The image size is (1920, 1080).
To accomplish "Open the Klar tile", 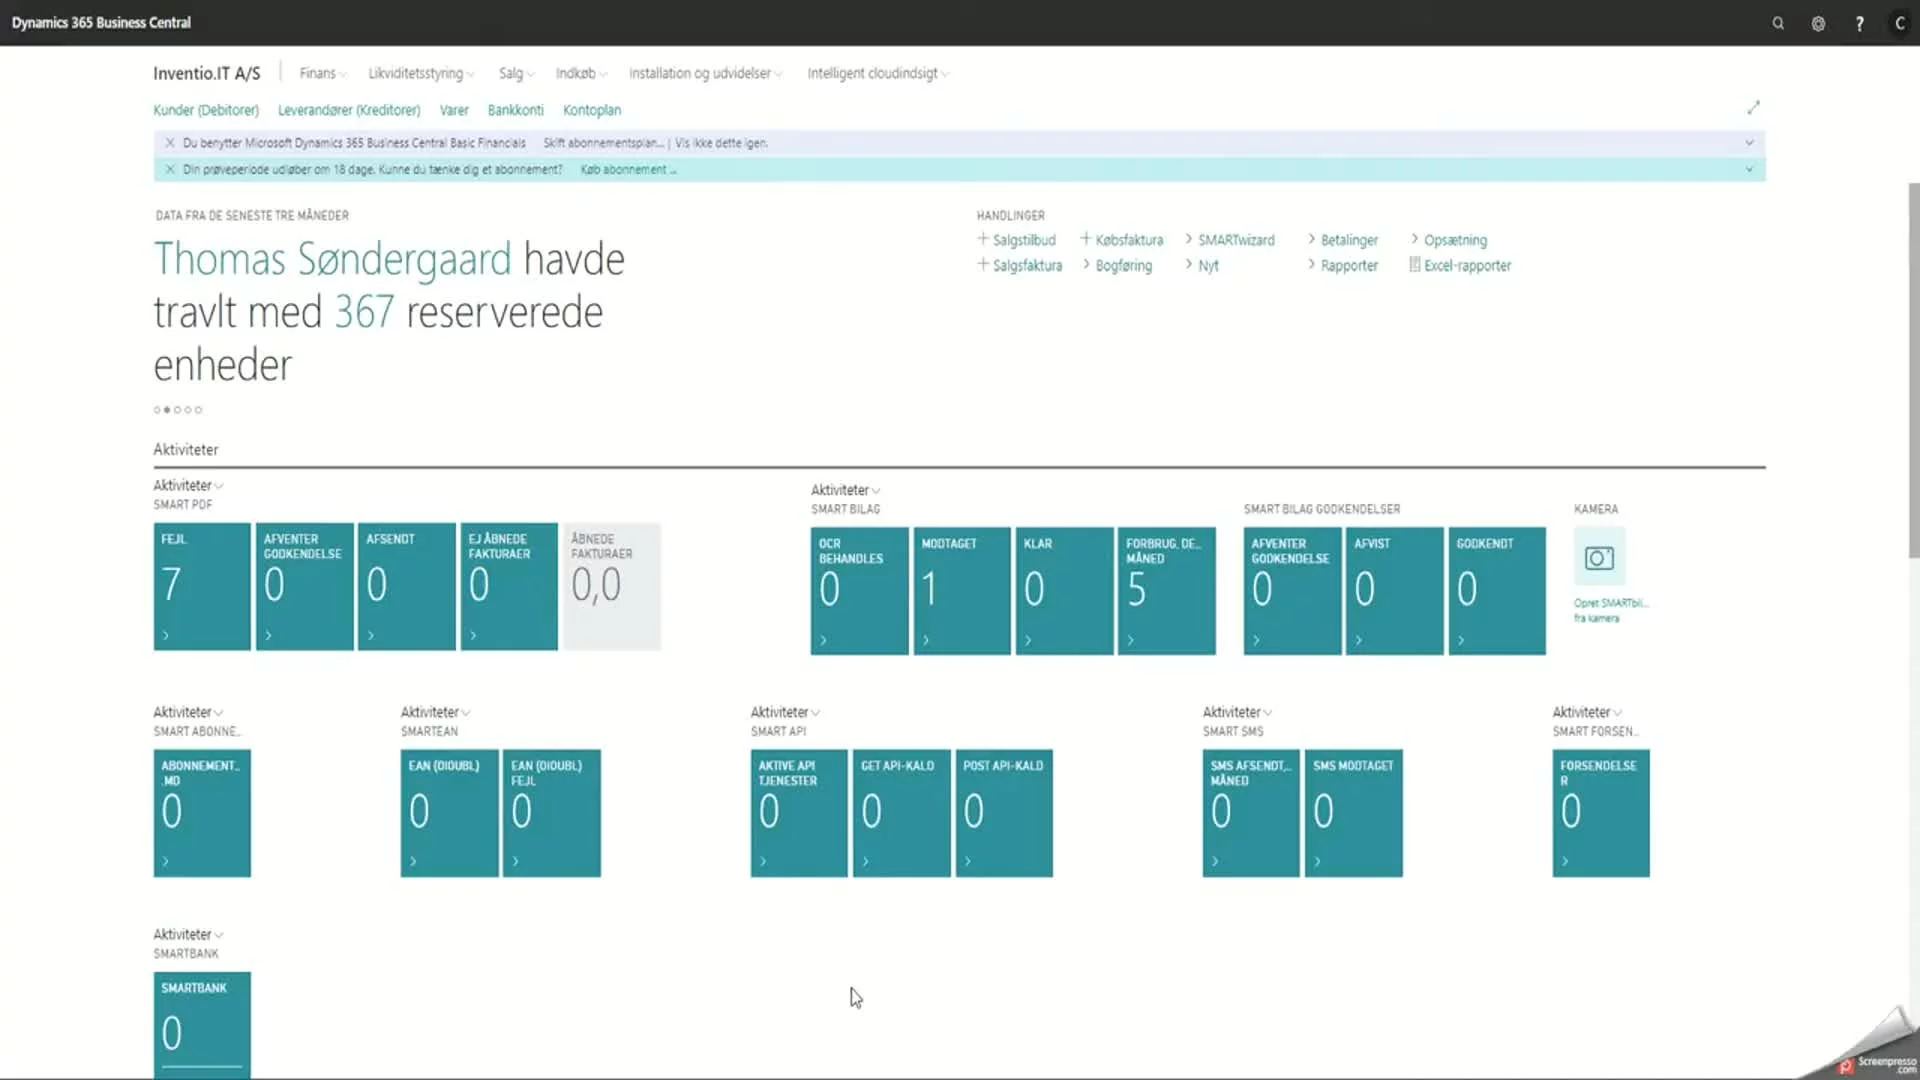I will [1065, 591].
